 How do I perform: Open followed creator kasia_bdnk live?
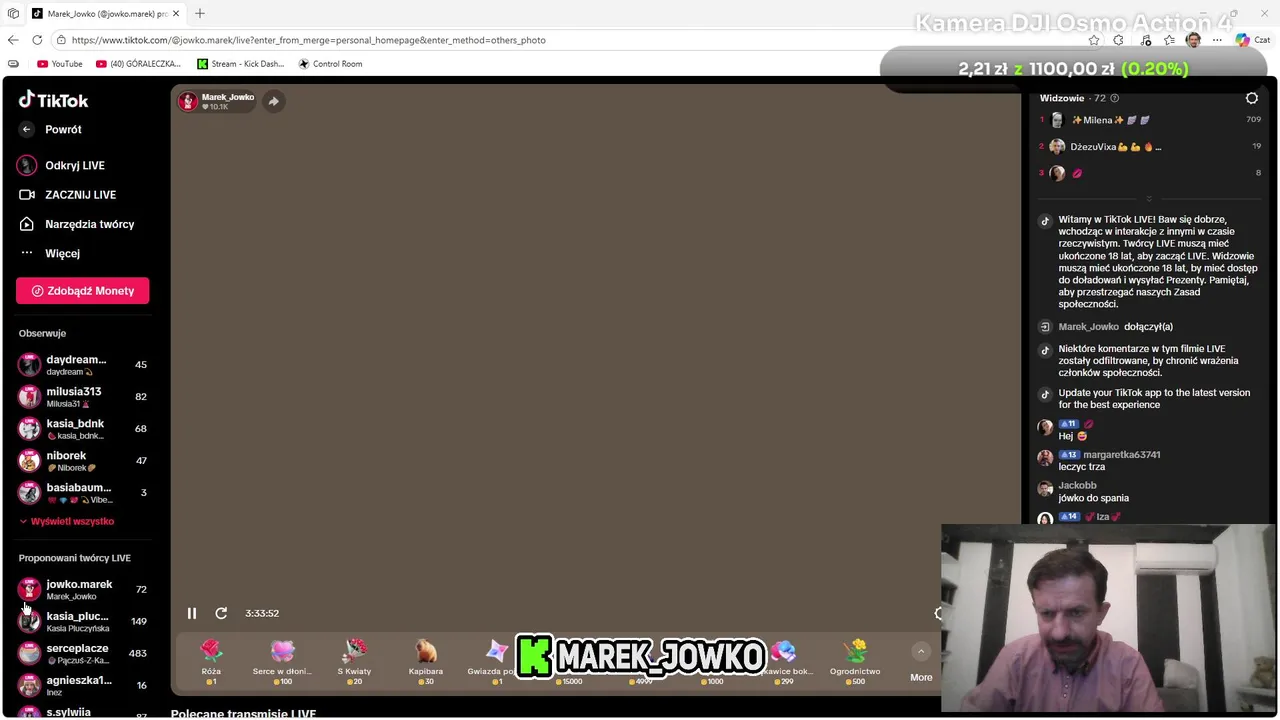point(82,429)
